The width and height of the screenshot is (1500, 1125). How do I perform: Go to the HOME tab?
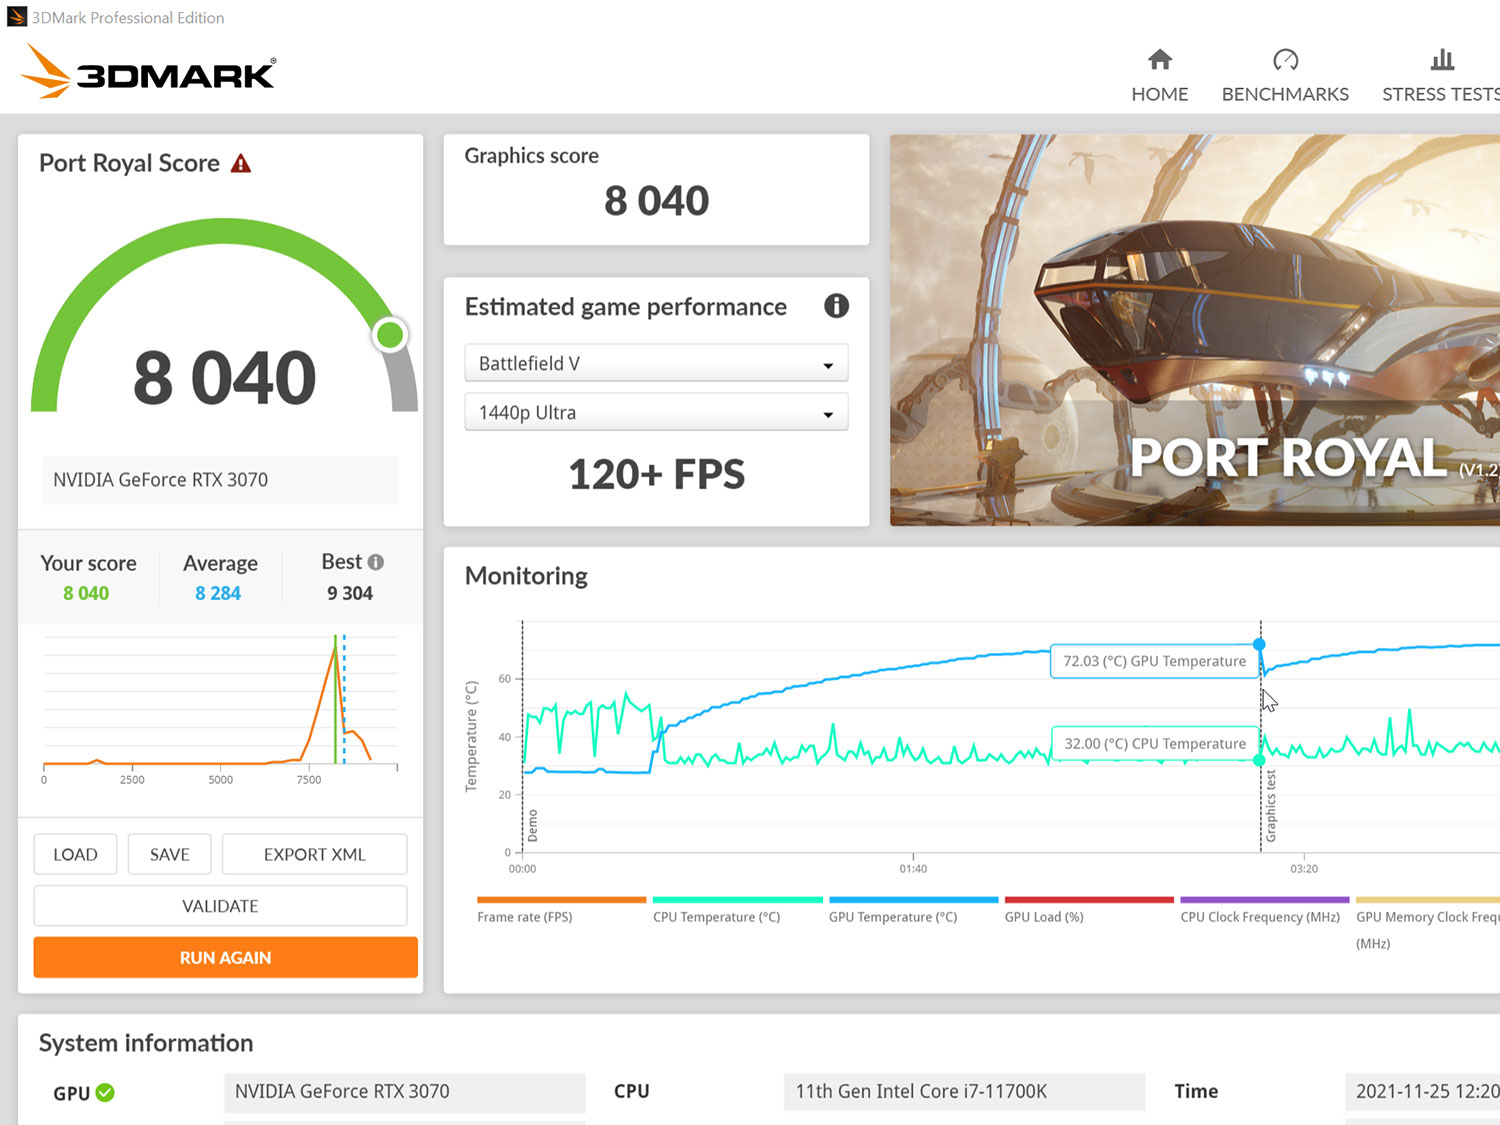click(1160, 94)
